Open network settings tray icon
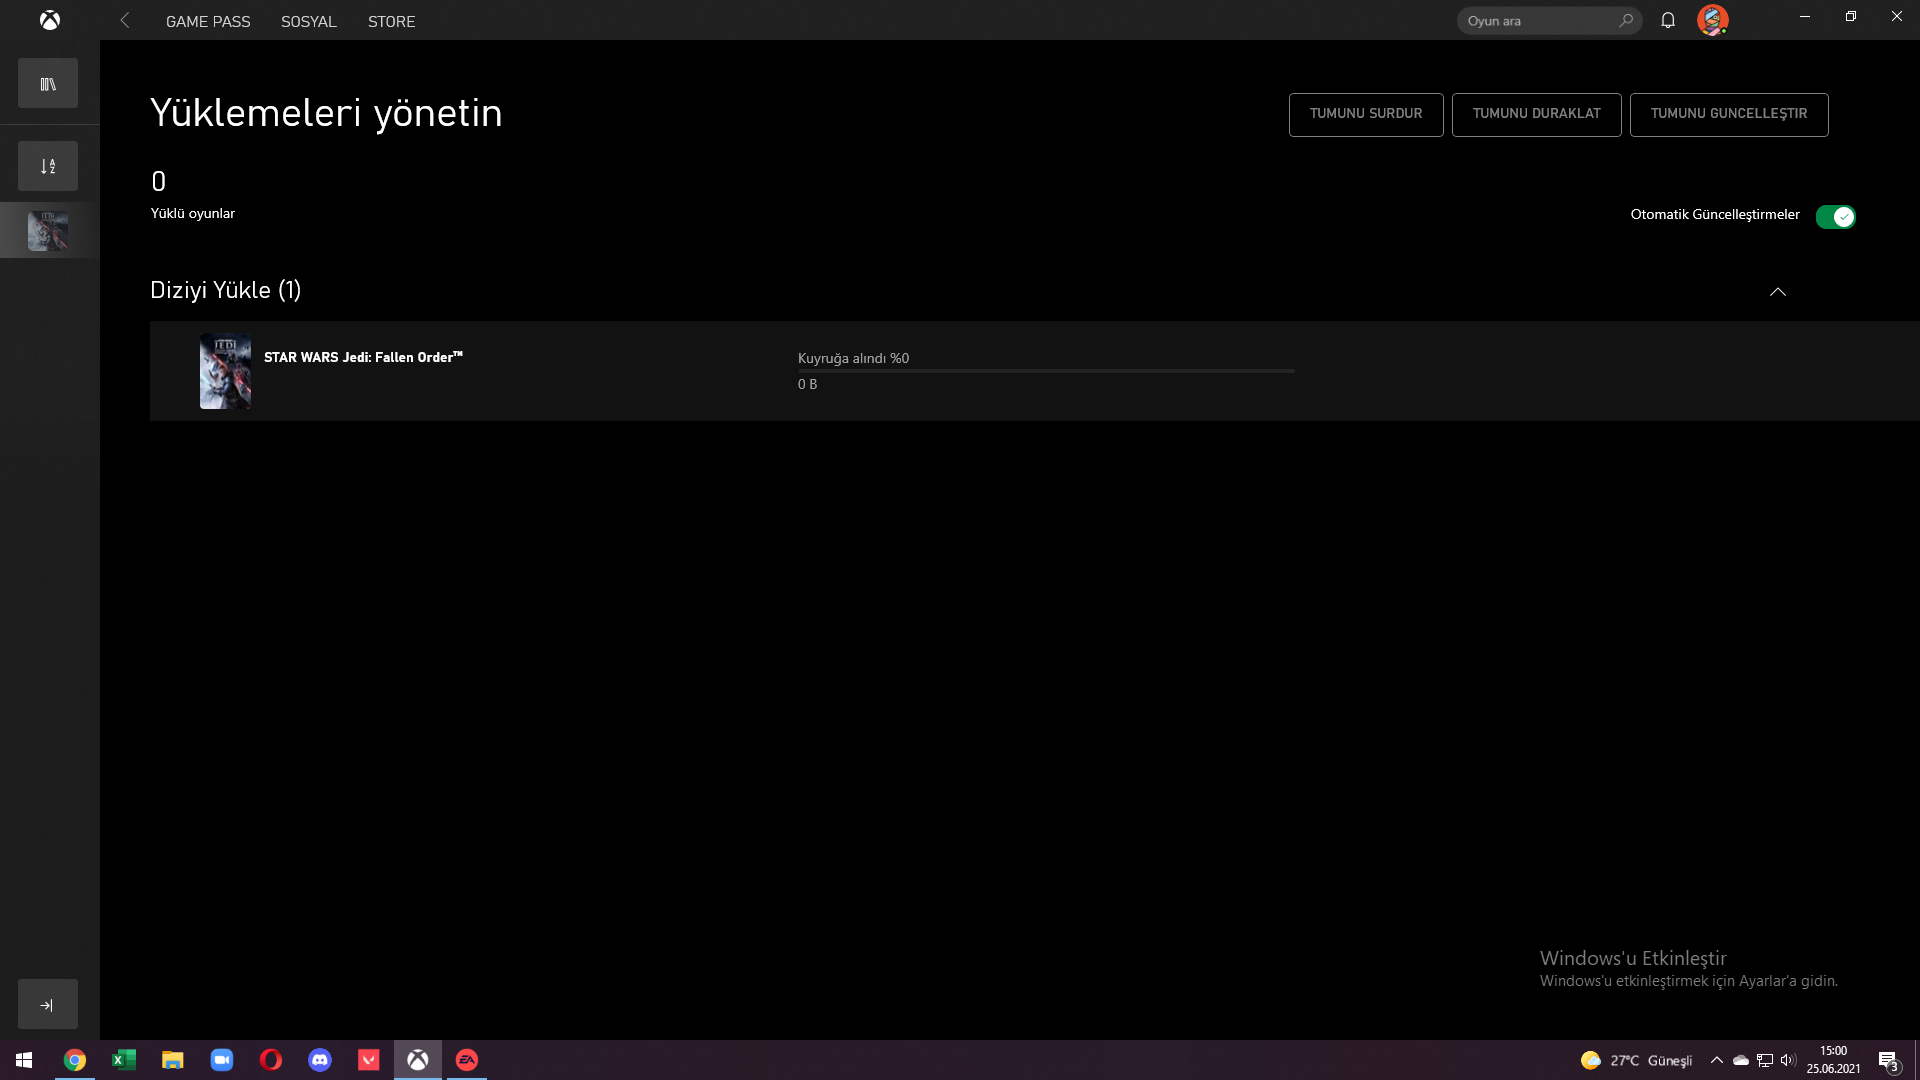Viewport: 1920px width, 1080px height. pyautogui.click(x=1765, y=1060)
